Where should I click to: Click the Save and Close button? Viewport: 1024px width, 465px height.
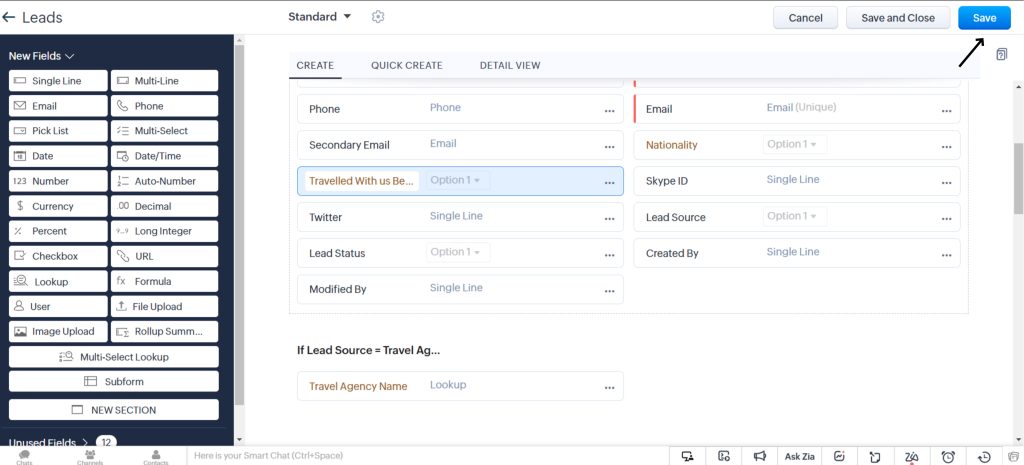coord(897,18)
